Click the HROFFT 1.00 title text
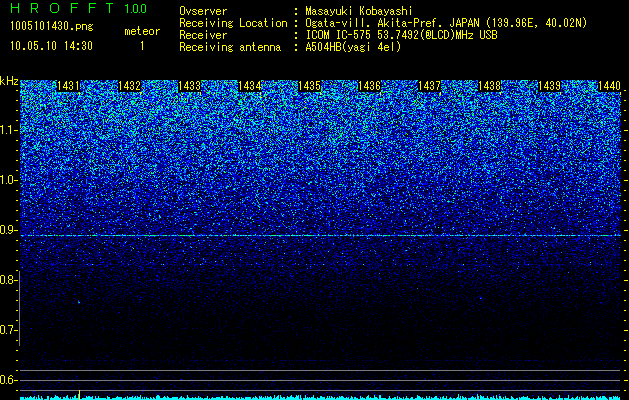Image resolution: width=629 pixels, height=400 pixels. (x=79, y=8)
